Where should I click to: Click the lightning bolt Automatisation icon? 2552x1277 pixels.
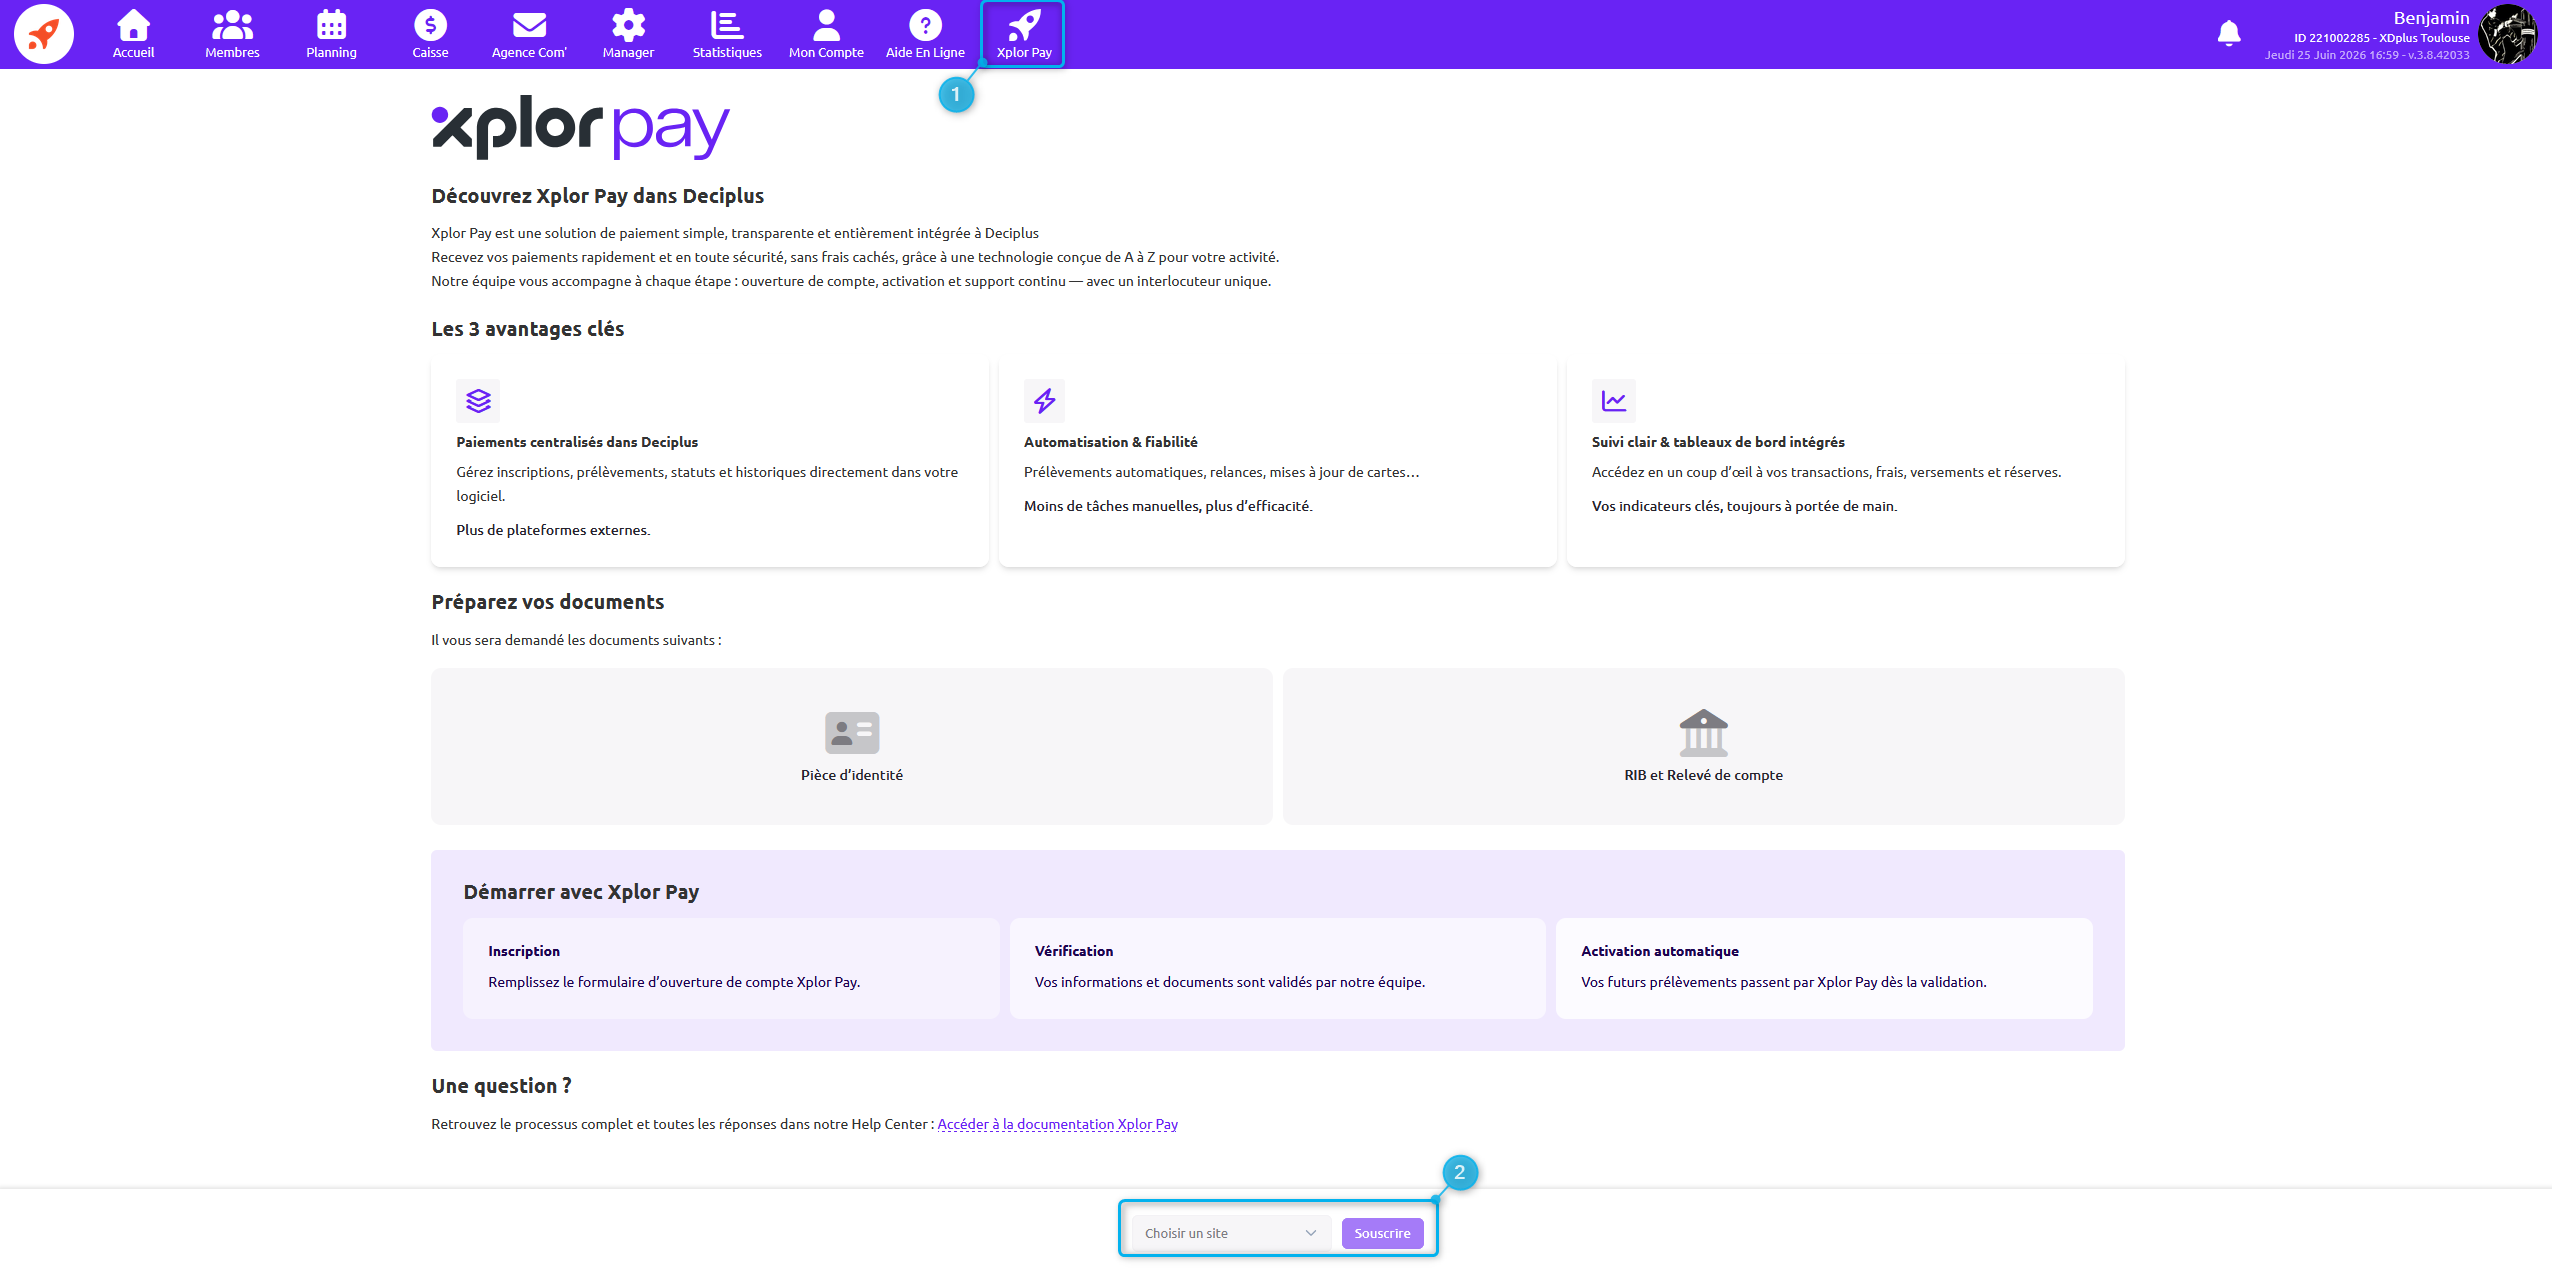(1045, 401)
